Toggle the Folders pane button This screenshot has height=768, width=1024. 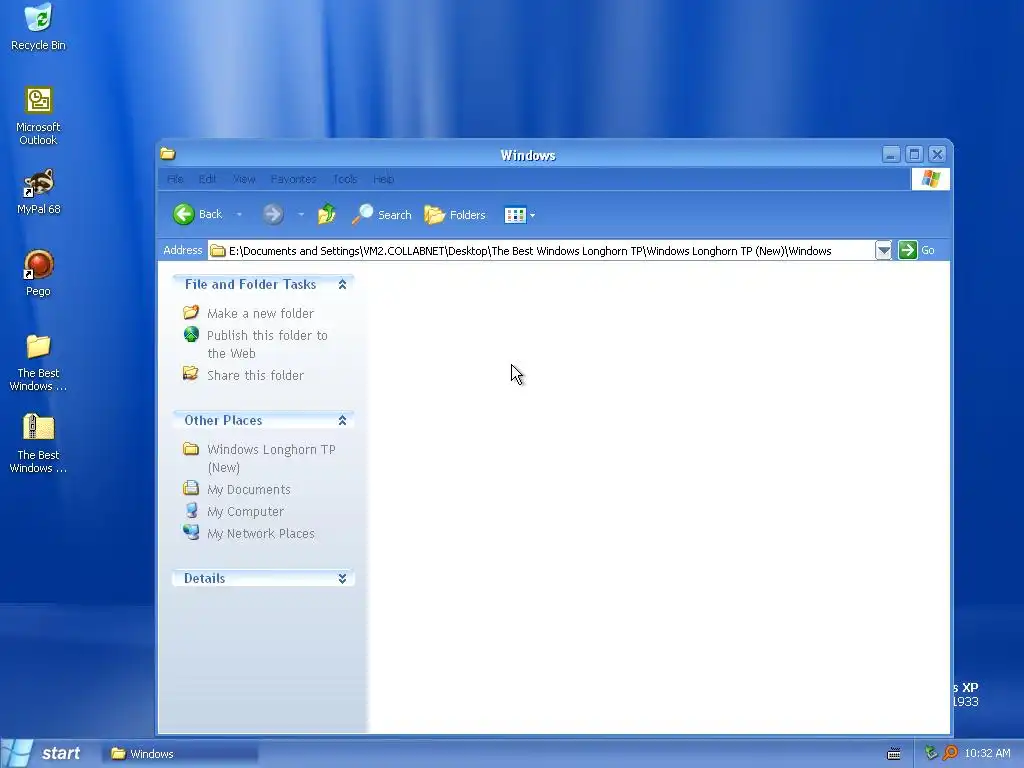click(x=455, y=214)
